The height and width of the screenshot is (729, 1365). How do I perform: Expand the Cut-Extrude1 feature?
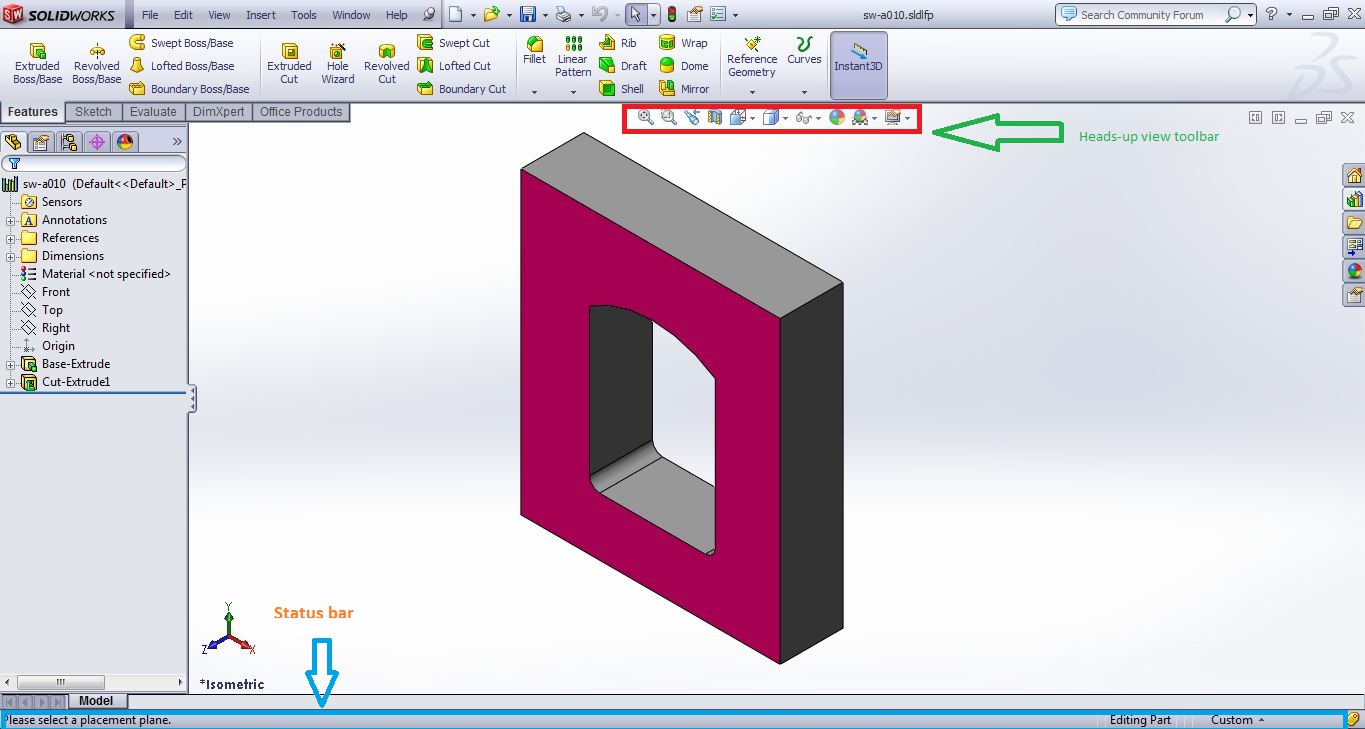(8, 381)
